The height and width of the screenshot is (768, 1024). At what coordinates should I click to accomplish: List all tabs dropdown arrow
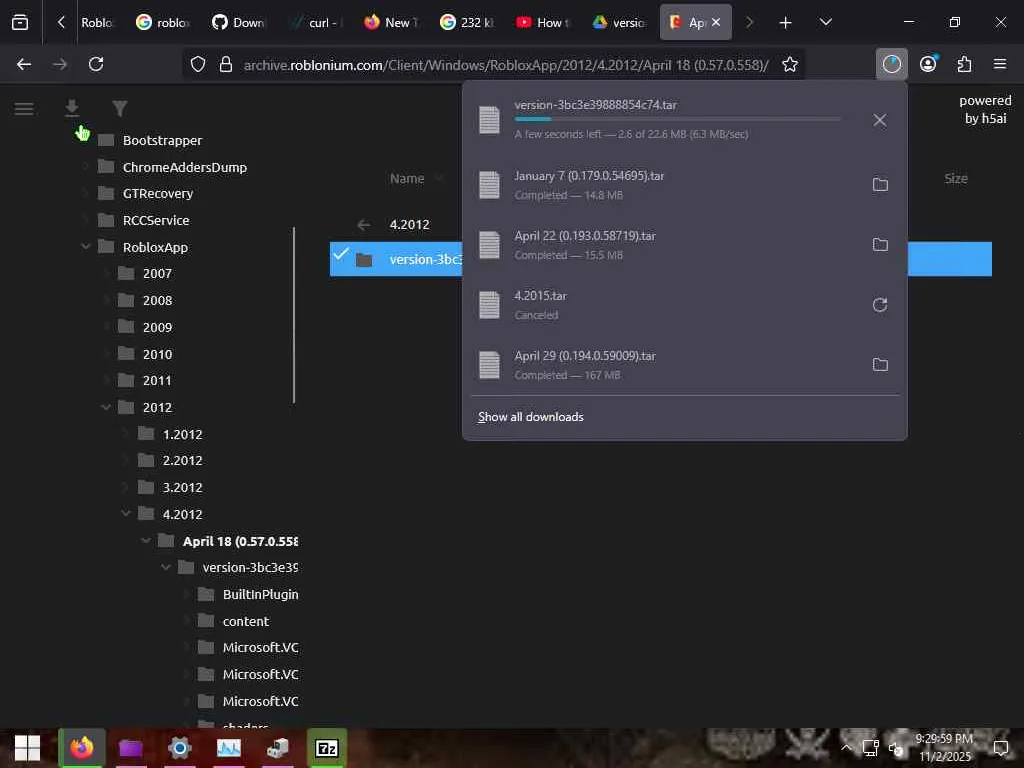click(825, 22)
